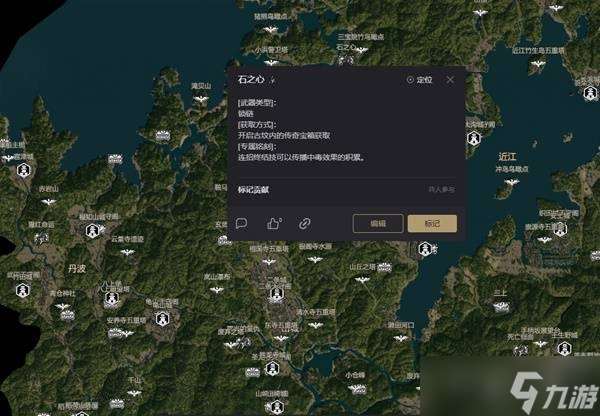
Task: Click the winged marker beside the 石之心 map label
Action: point(361,49)
